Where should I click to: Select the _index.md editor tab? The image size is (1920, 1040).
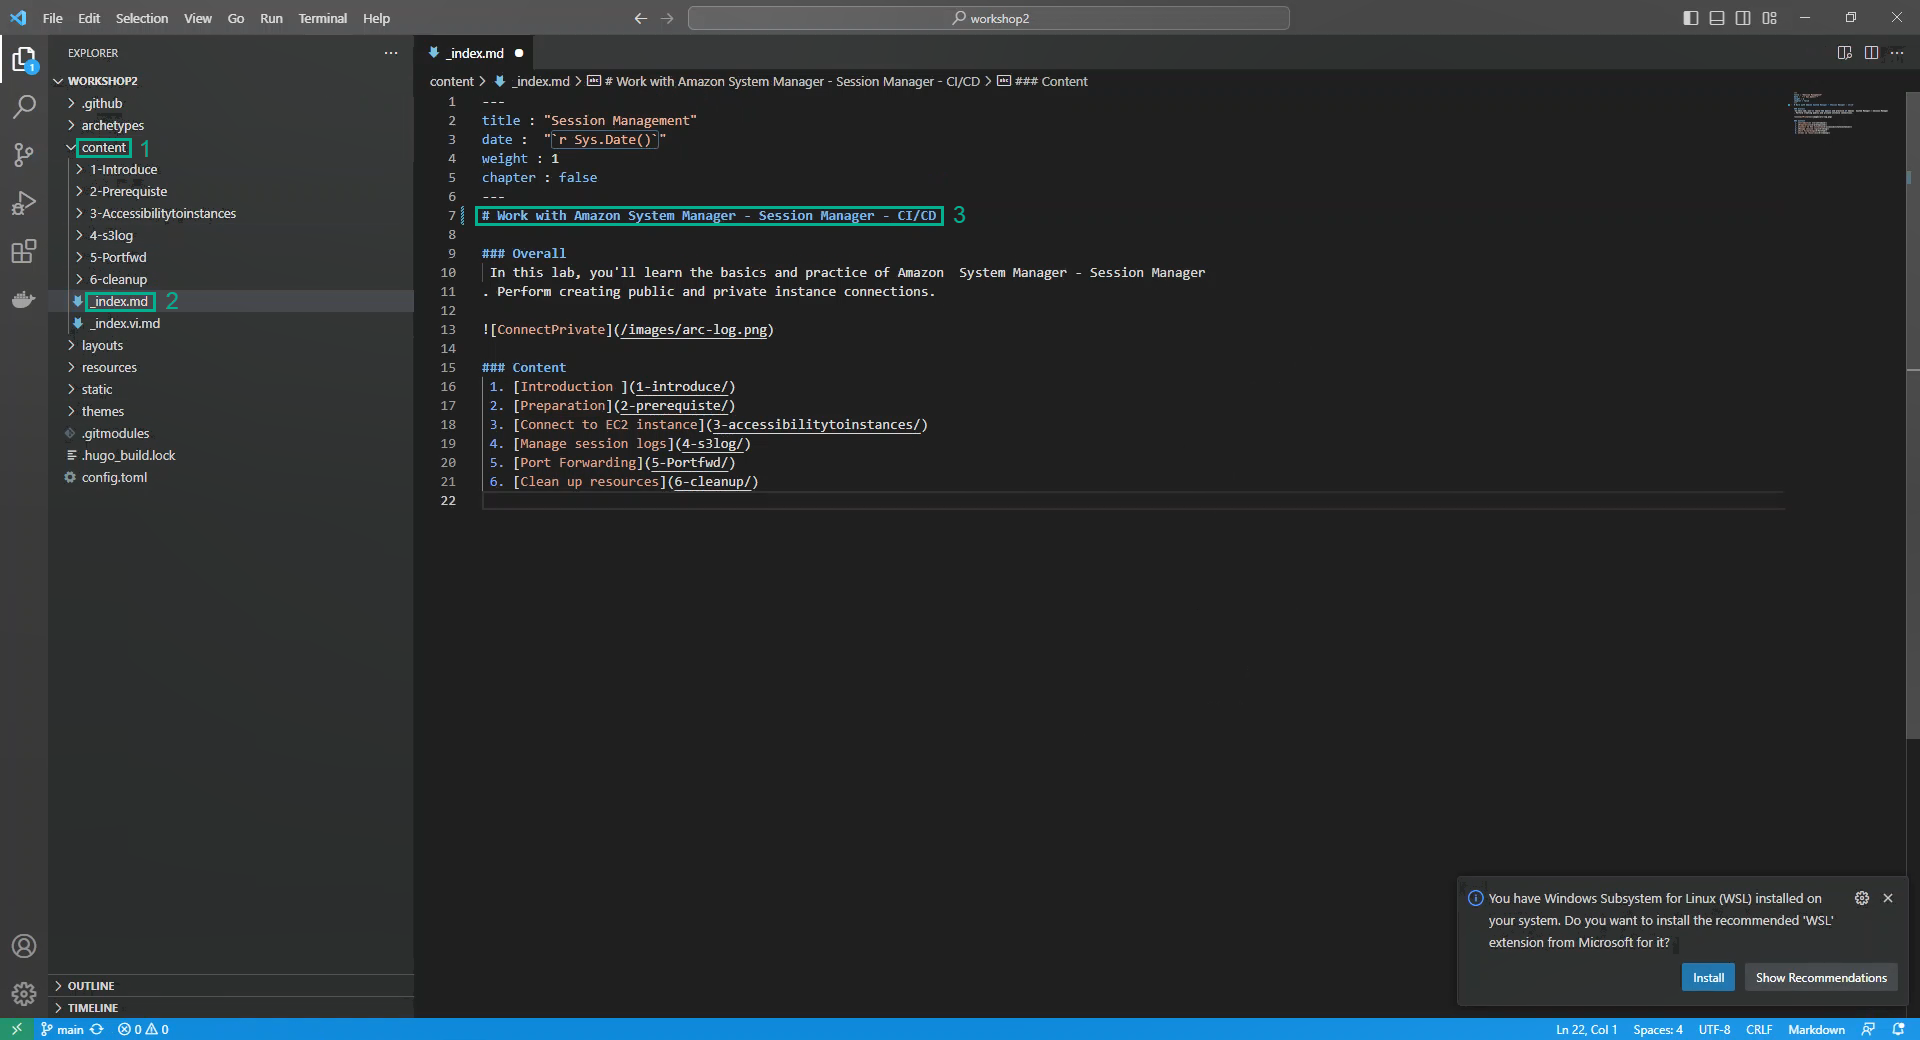(476, 53)
